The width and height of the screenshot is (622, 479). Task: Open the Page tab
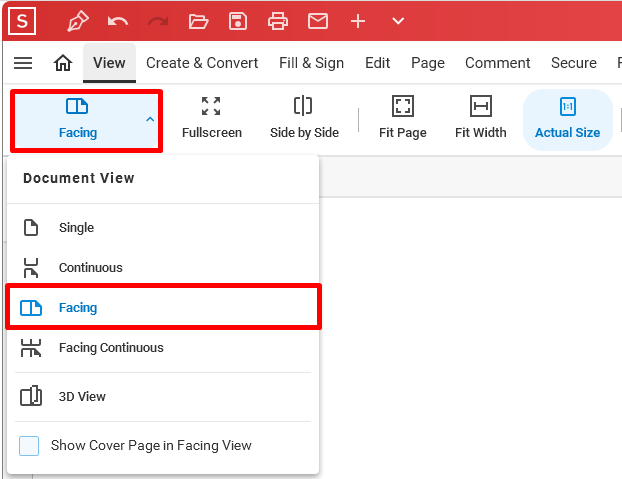coord(428,63)
